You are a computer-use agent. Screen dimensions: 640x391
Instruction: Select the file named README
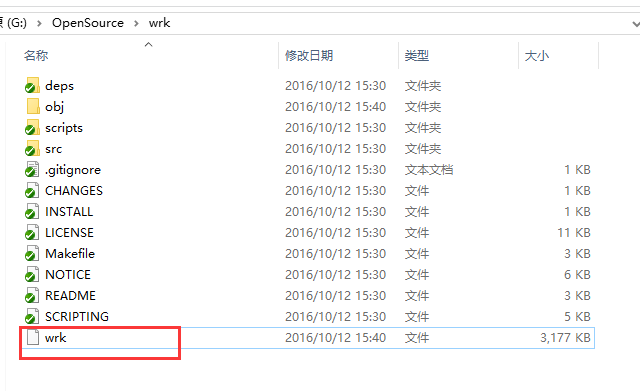click(70, 296)
